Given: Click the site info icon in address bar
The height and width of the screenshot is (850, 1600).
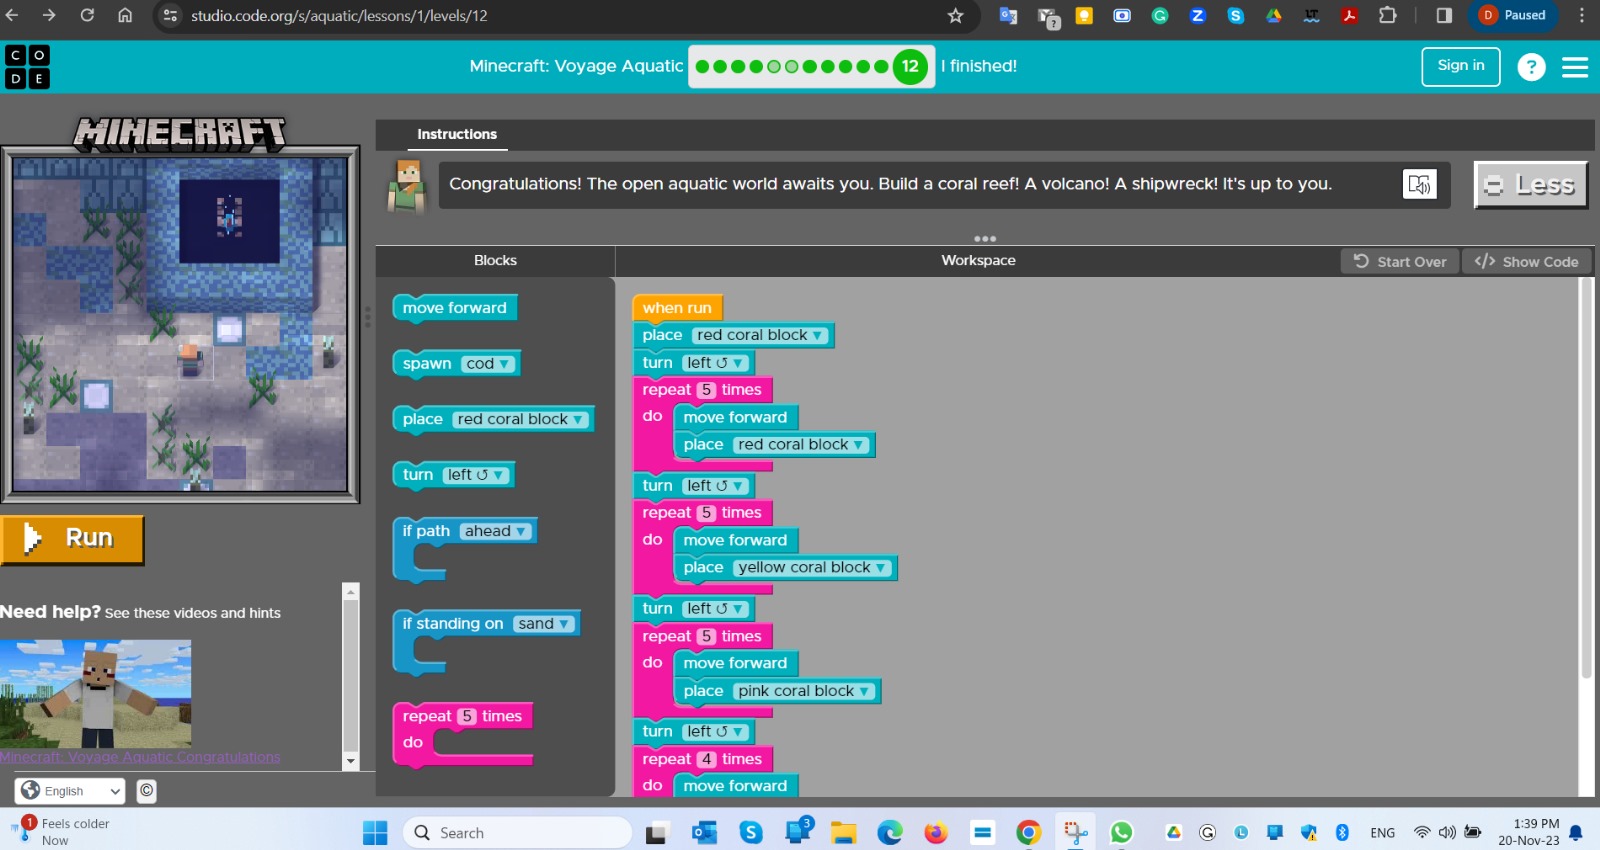Looking at the screenshot, I should coord(170,16).
